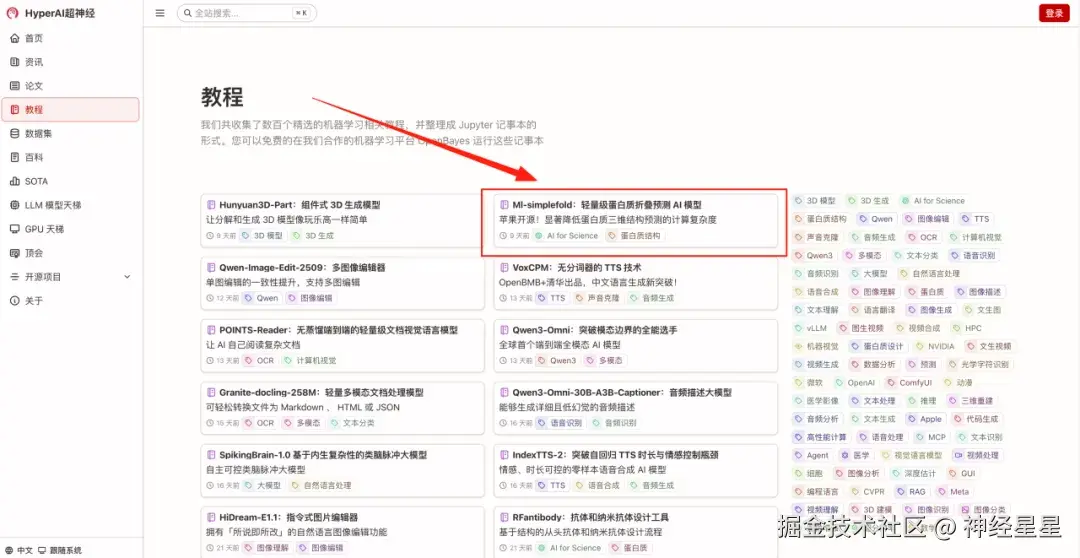Image resolution: width=1080 pixels, height=558 pixels.
Task: Open 关于 in the sidebar
Action: tap(70, 300)
